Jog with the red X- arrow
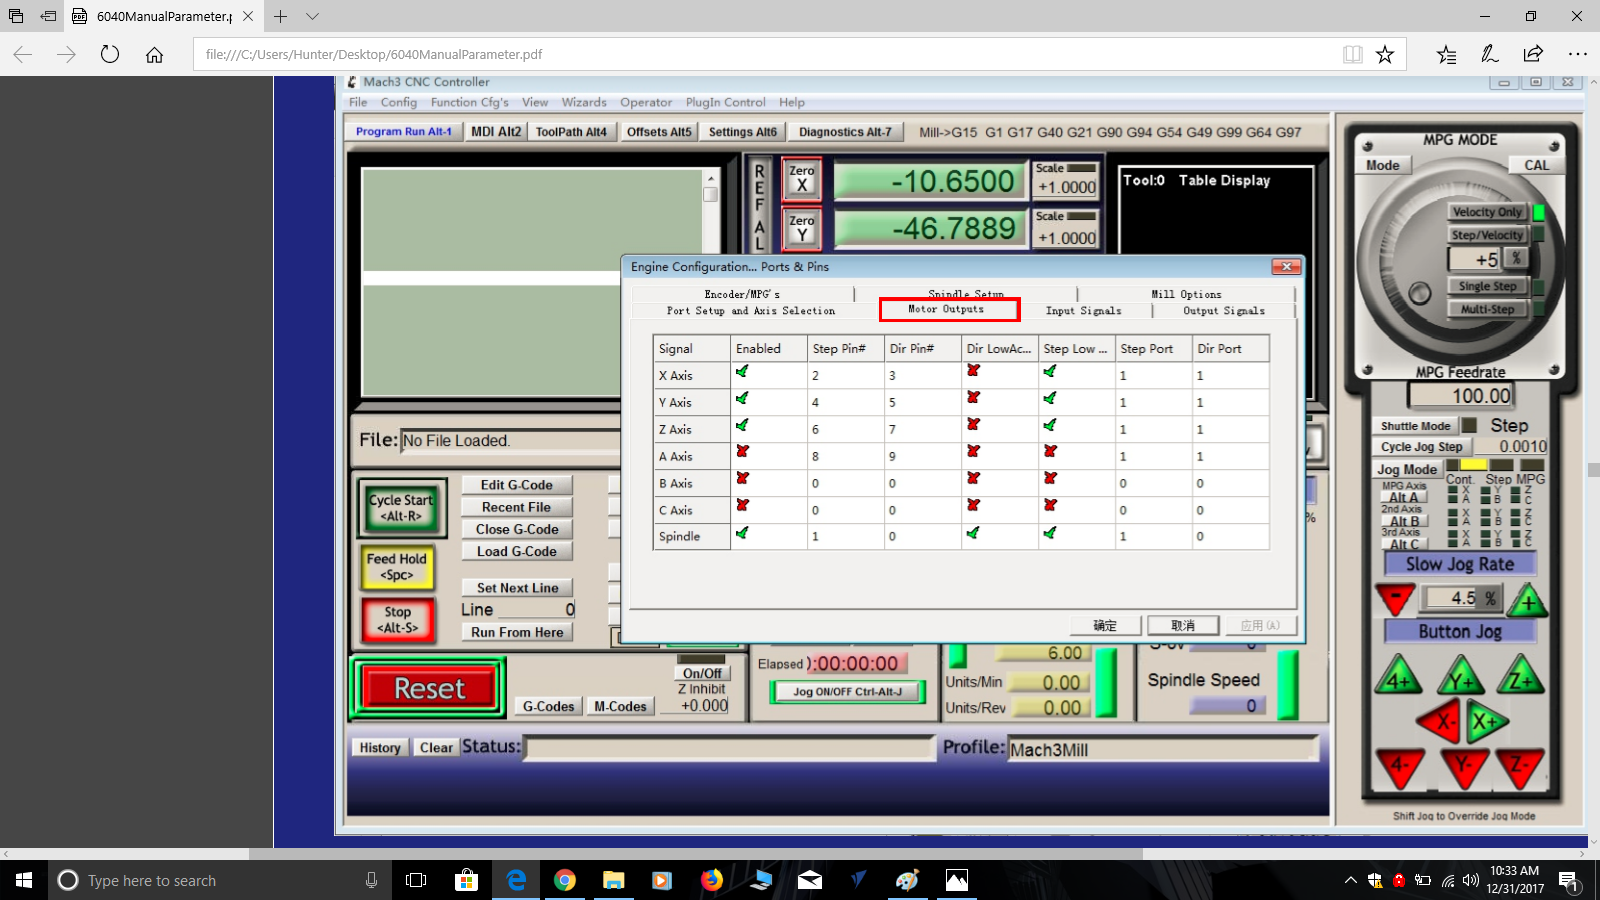The image size is (1600, 900). (1440, 721)
